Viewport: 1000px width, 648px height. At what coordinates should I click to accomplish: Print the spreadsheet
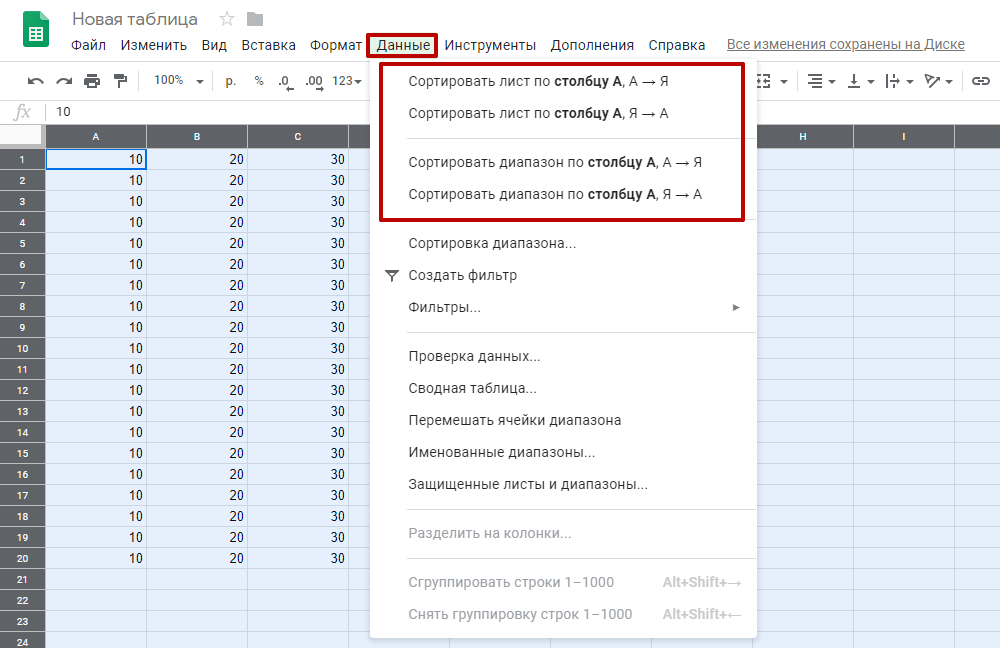click(92, 81)
